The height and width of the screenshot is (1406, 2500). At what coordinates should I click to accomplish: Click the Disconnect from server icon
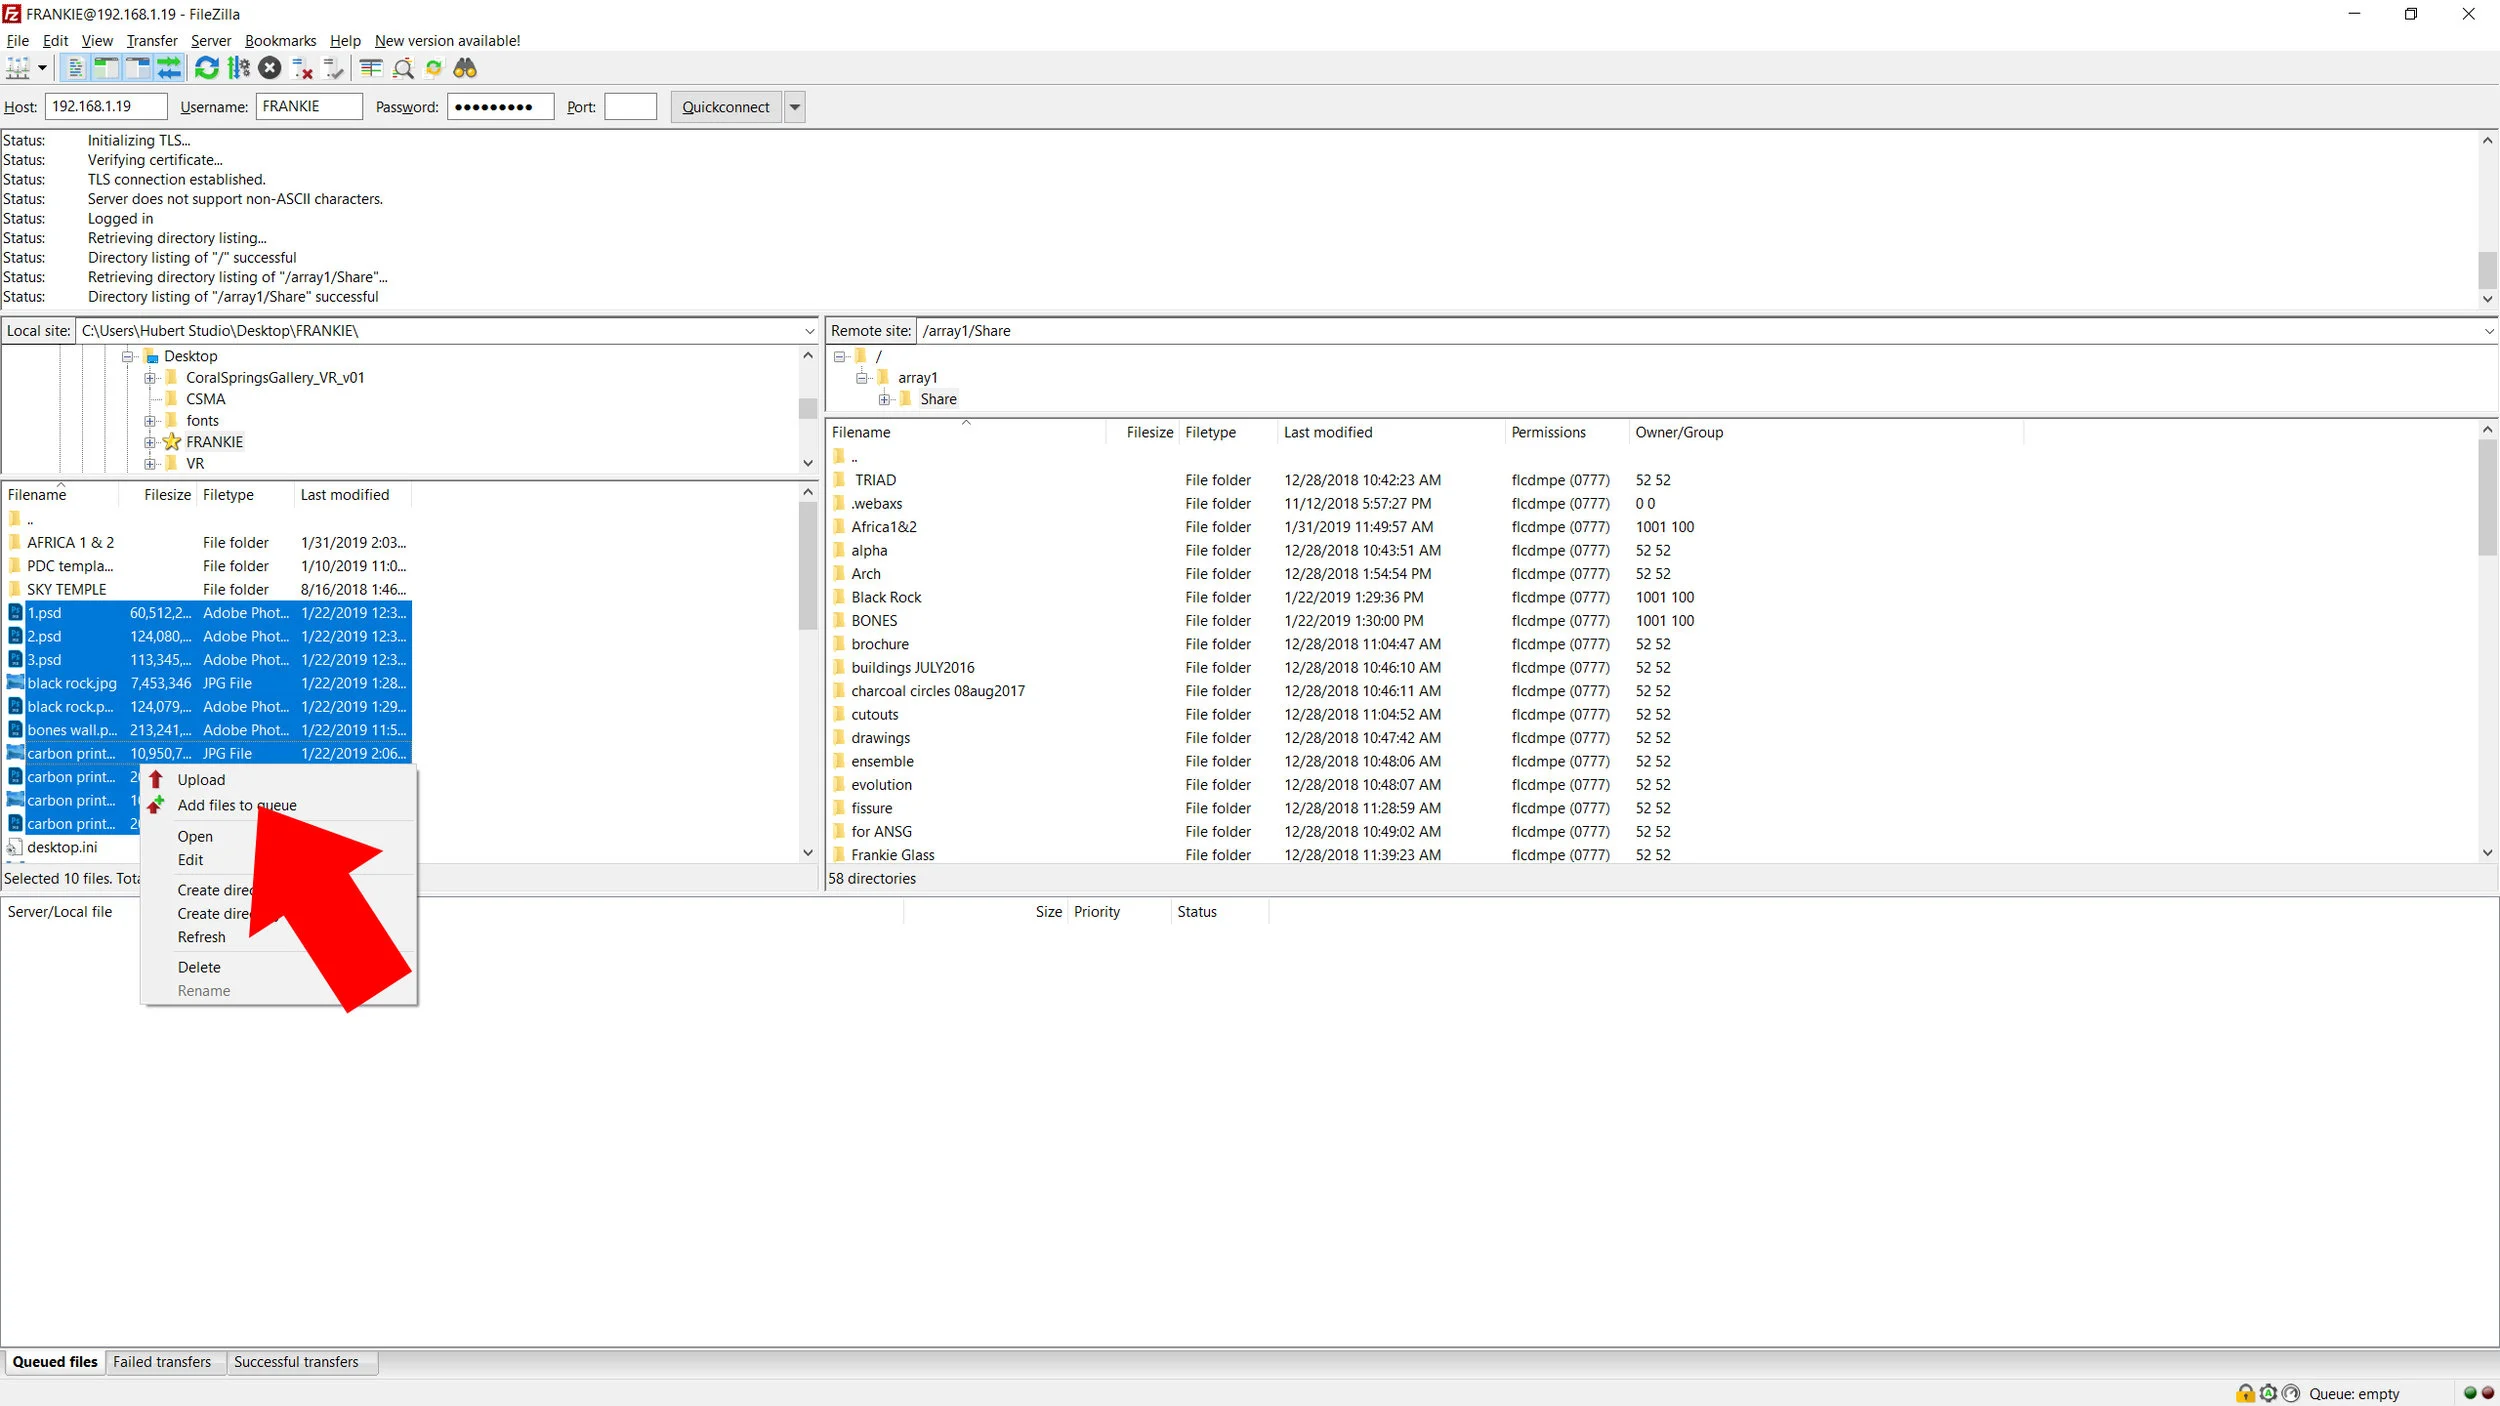point(302,68)
